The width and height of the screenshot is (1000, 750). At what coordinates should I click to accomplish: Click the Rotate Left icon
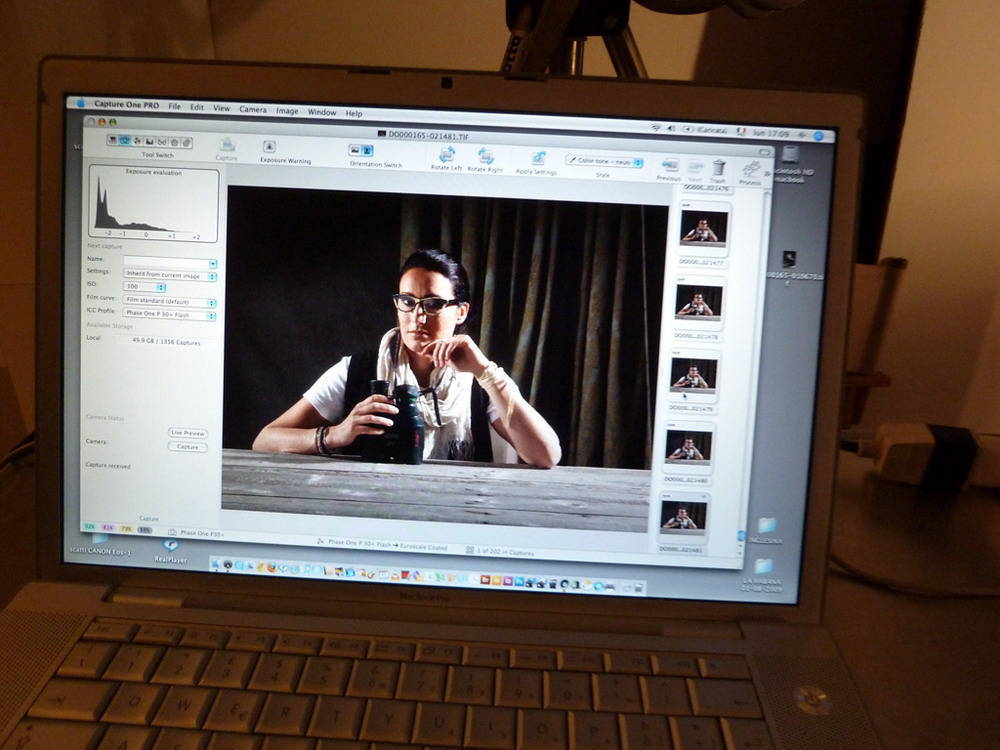coord(446,155)
